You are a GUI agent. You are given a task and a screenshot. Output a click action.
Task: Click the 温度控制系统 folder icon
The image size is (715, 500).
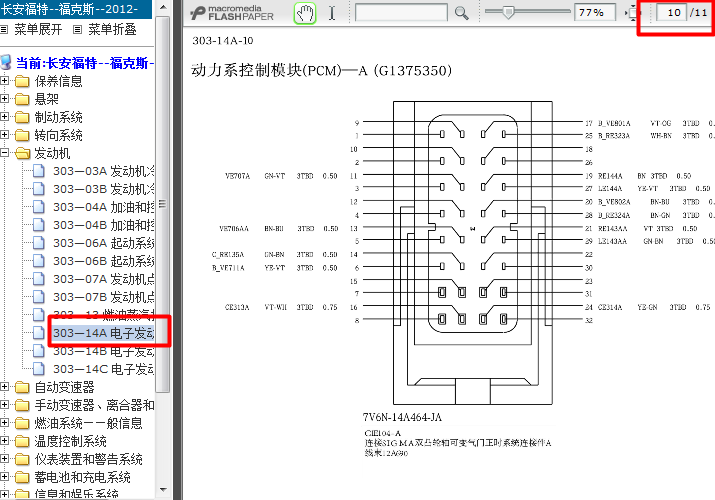click(x=22, y=441)
